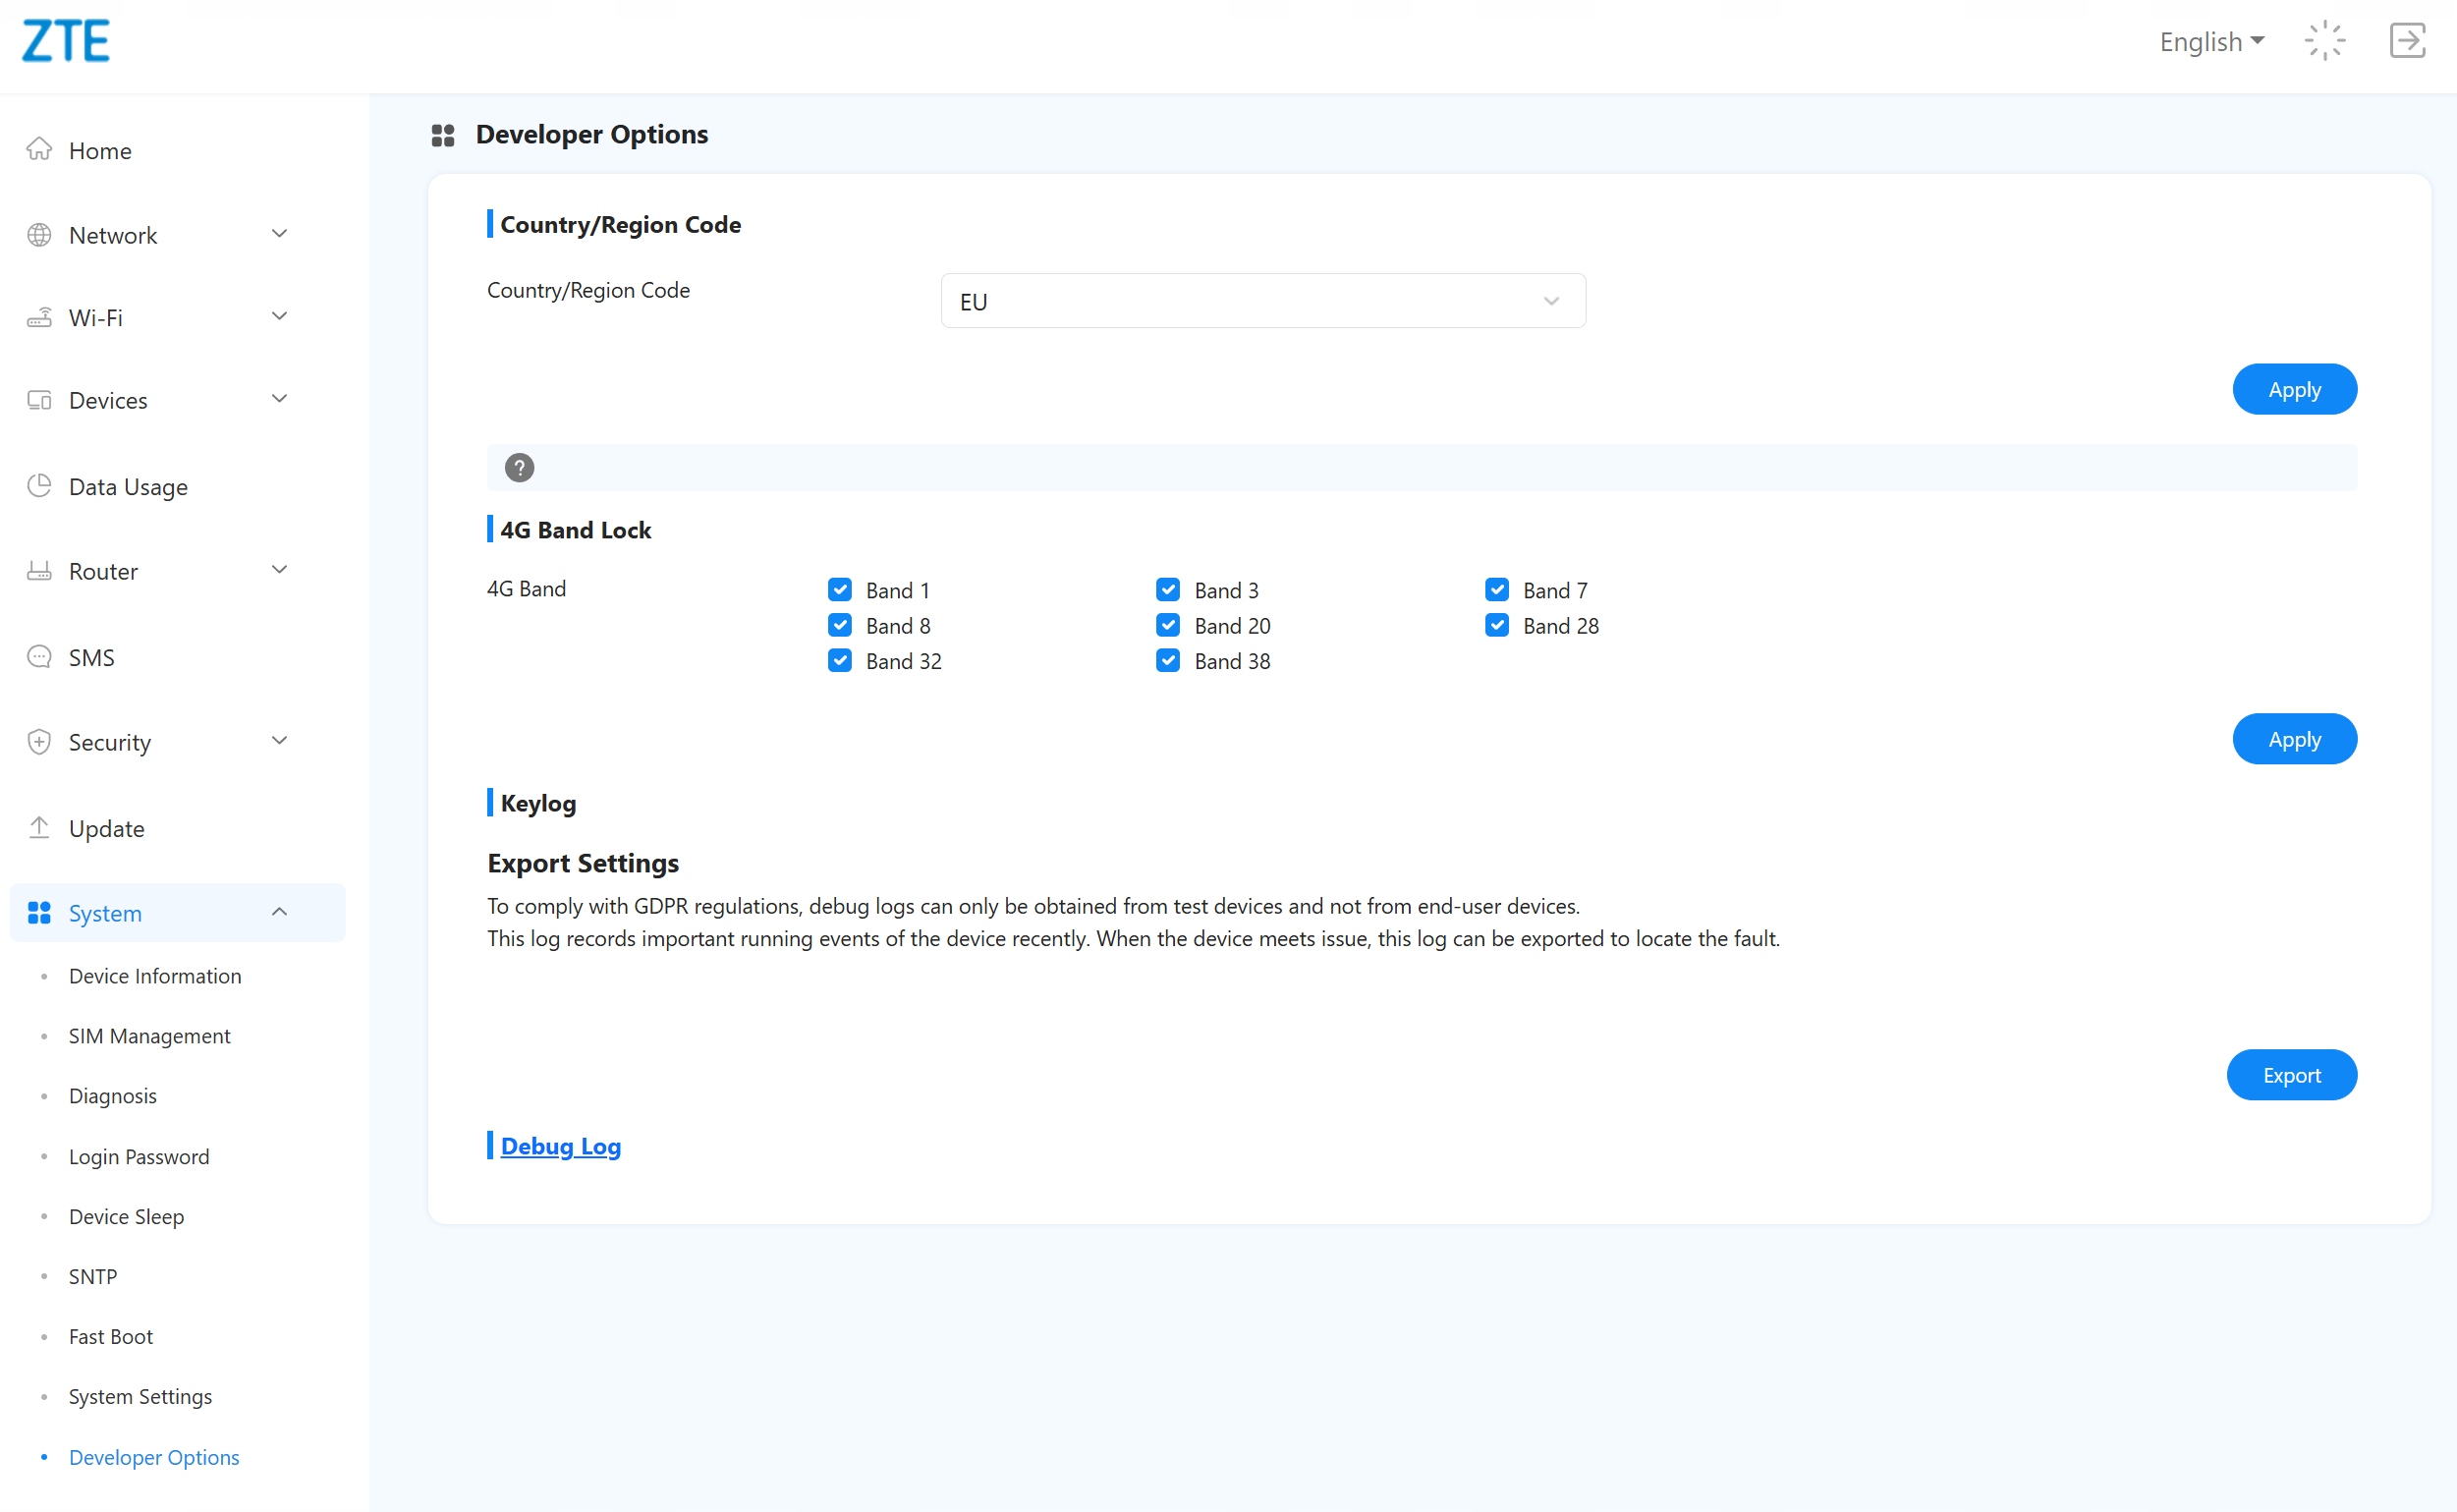This screenshot has height=1512, width=2457.
Task: Click the Home house icon
Action: click(x=39, y=149)
